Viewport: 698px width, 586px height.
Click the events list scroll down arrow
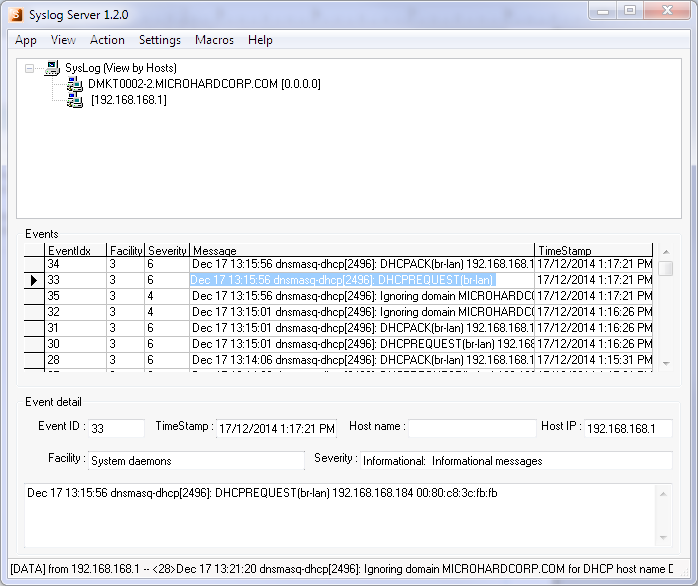(x=666, y=363)
